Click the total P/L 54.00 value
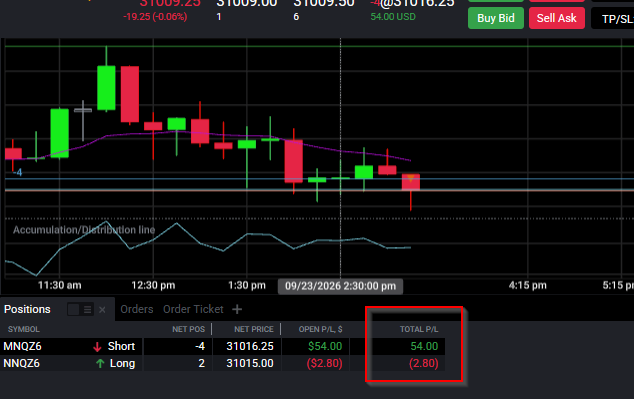This screenshot has height=399, width=634. point(424,346)
